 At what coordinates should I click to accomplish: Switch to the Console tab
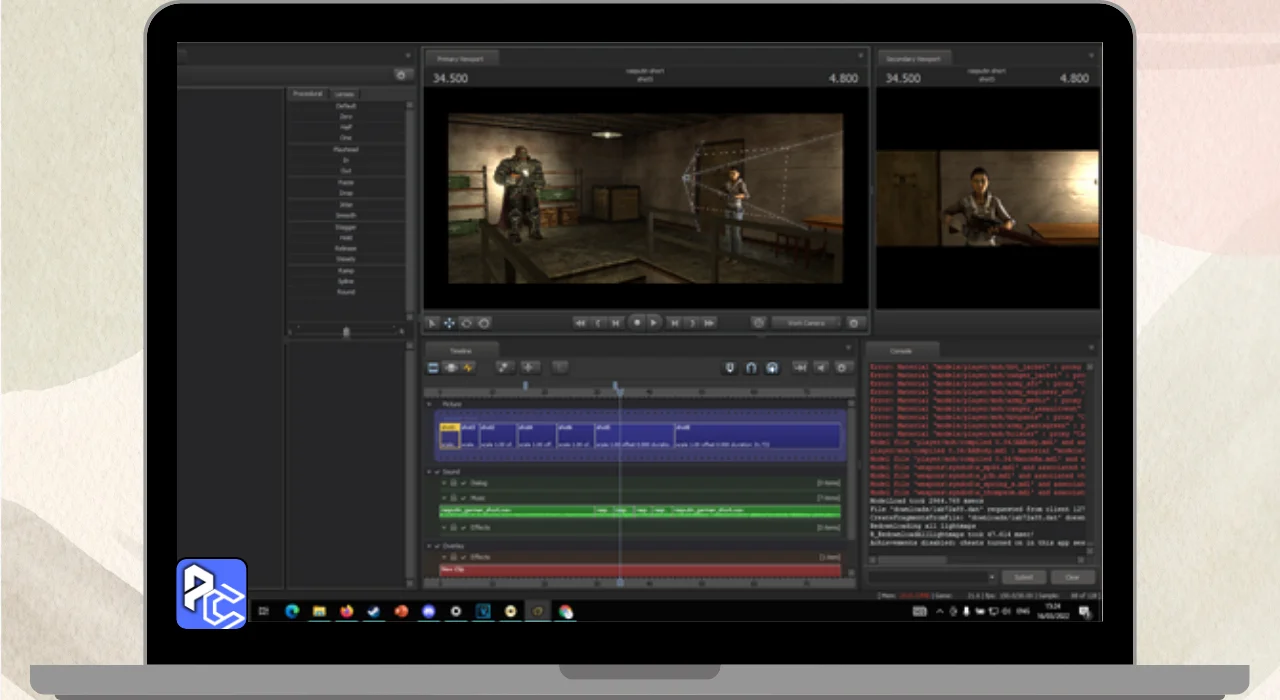901,351
